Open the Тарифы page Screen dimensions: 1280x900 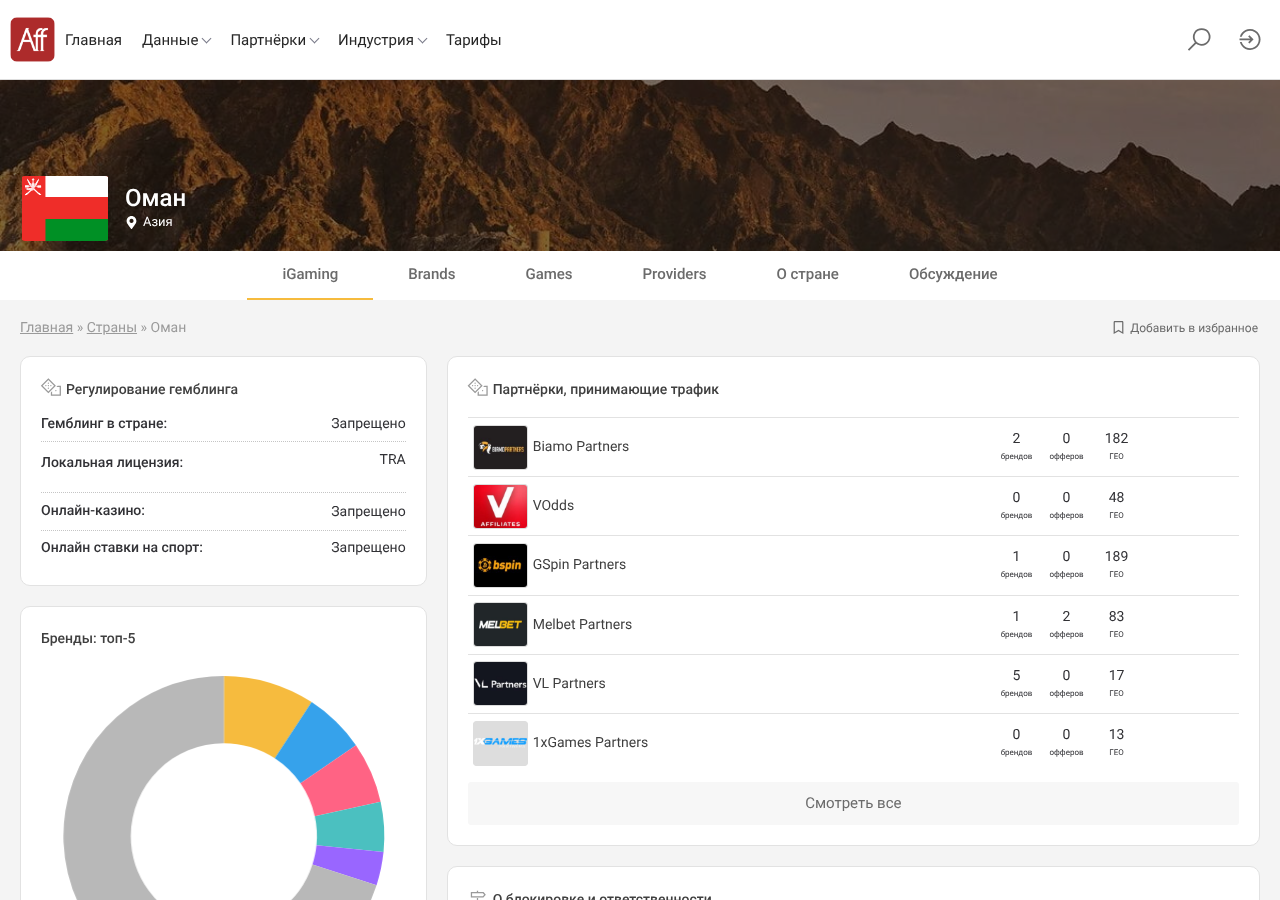[474, 40]
